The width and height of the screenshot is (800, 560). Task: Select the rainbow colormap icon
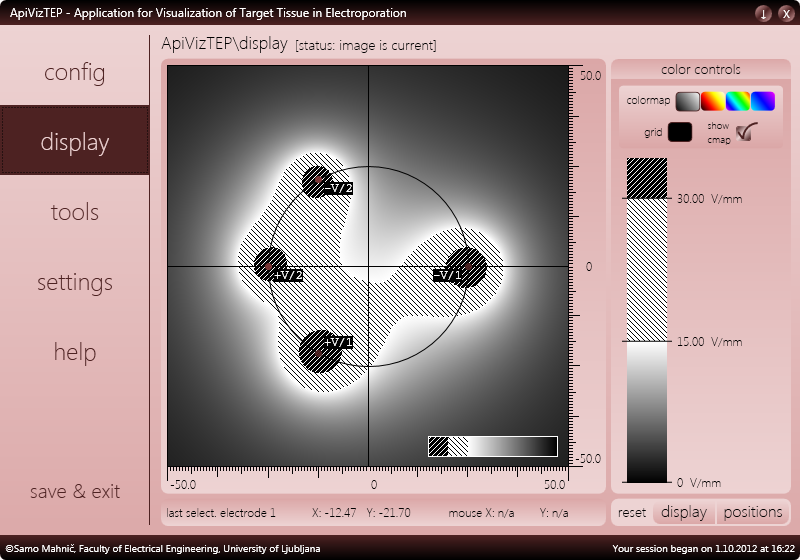coord(737,101)
